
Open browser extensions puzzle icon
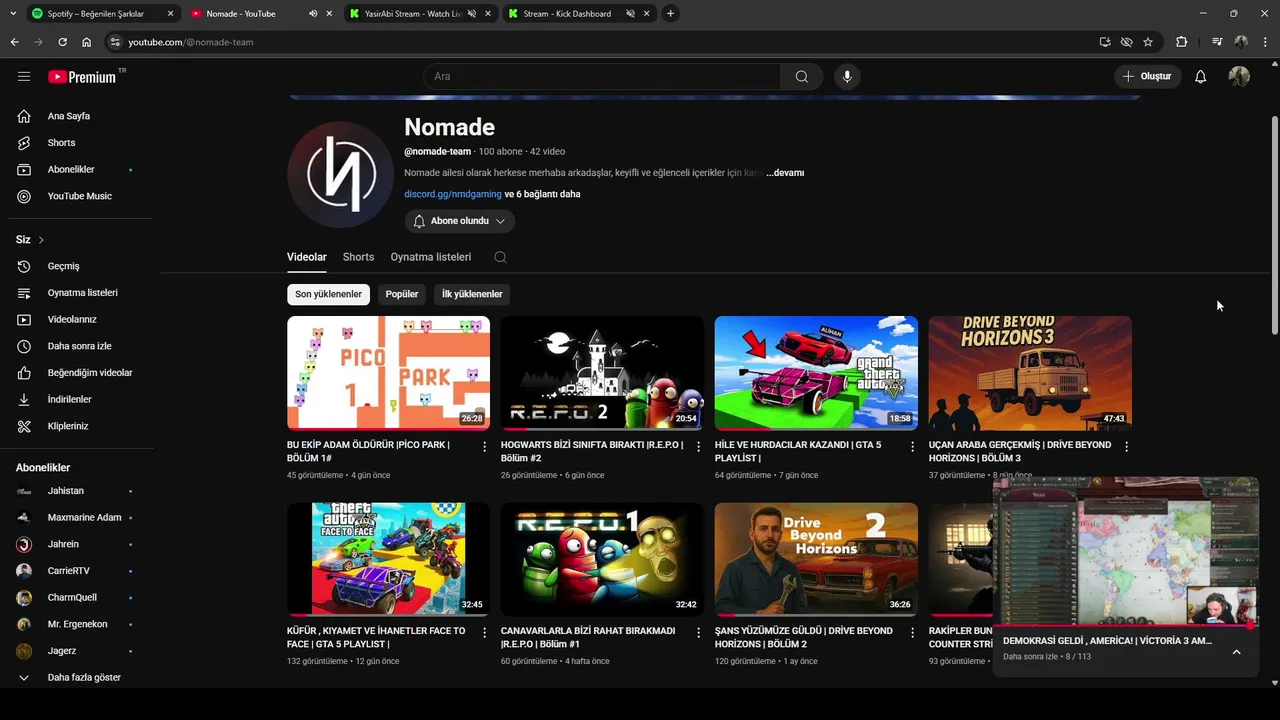(1182, 42)
